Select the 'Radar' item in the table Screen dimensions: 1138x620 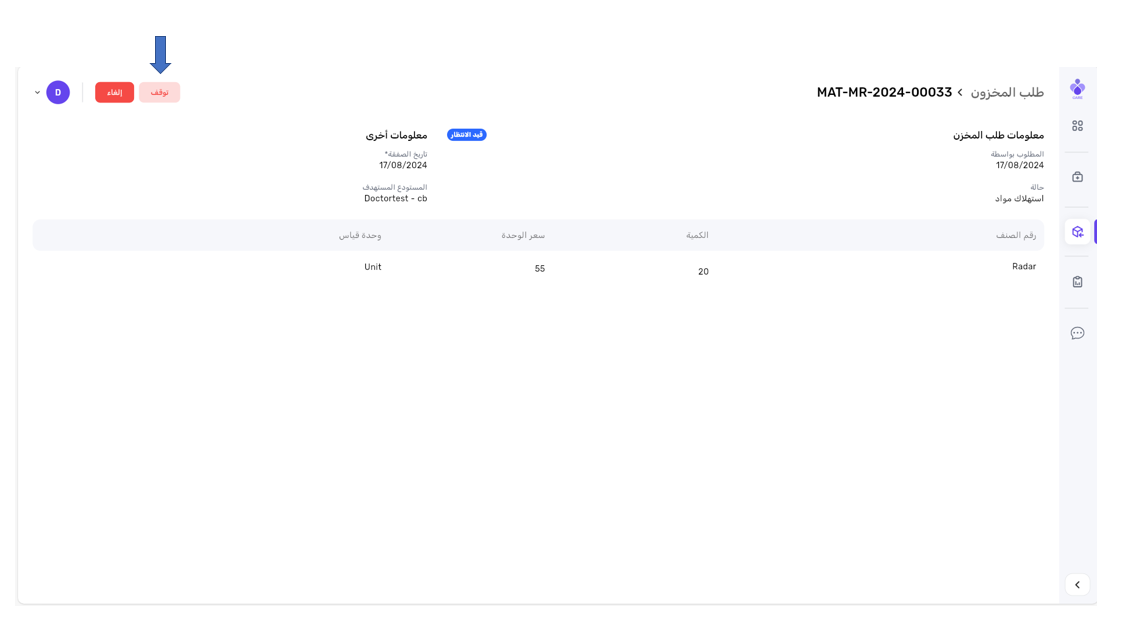coord(1024,267)
